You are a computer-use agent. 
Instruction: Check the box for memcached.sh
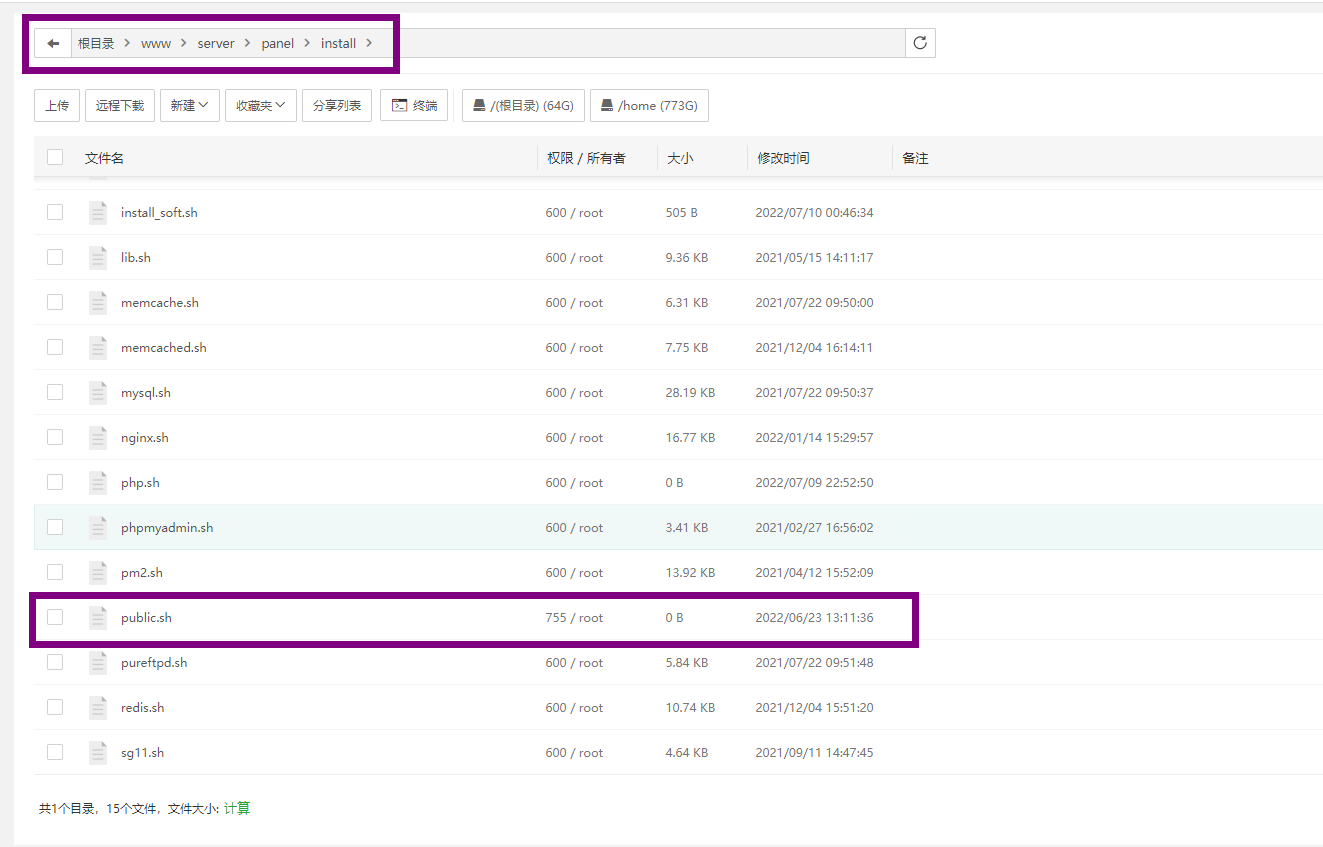tap(55, 347)
